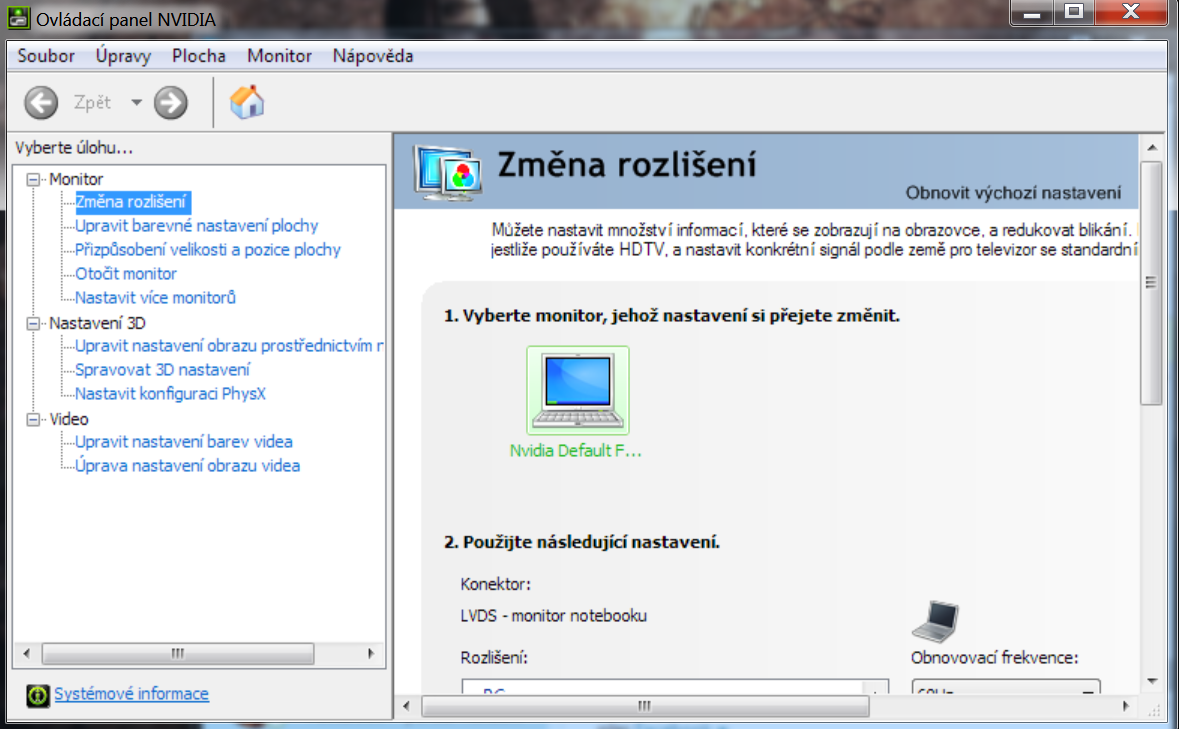Open Upravit barevné nastavení plochy
Image resolution: width=1179 pixels, height=729 pixels.
[196, 225]
